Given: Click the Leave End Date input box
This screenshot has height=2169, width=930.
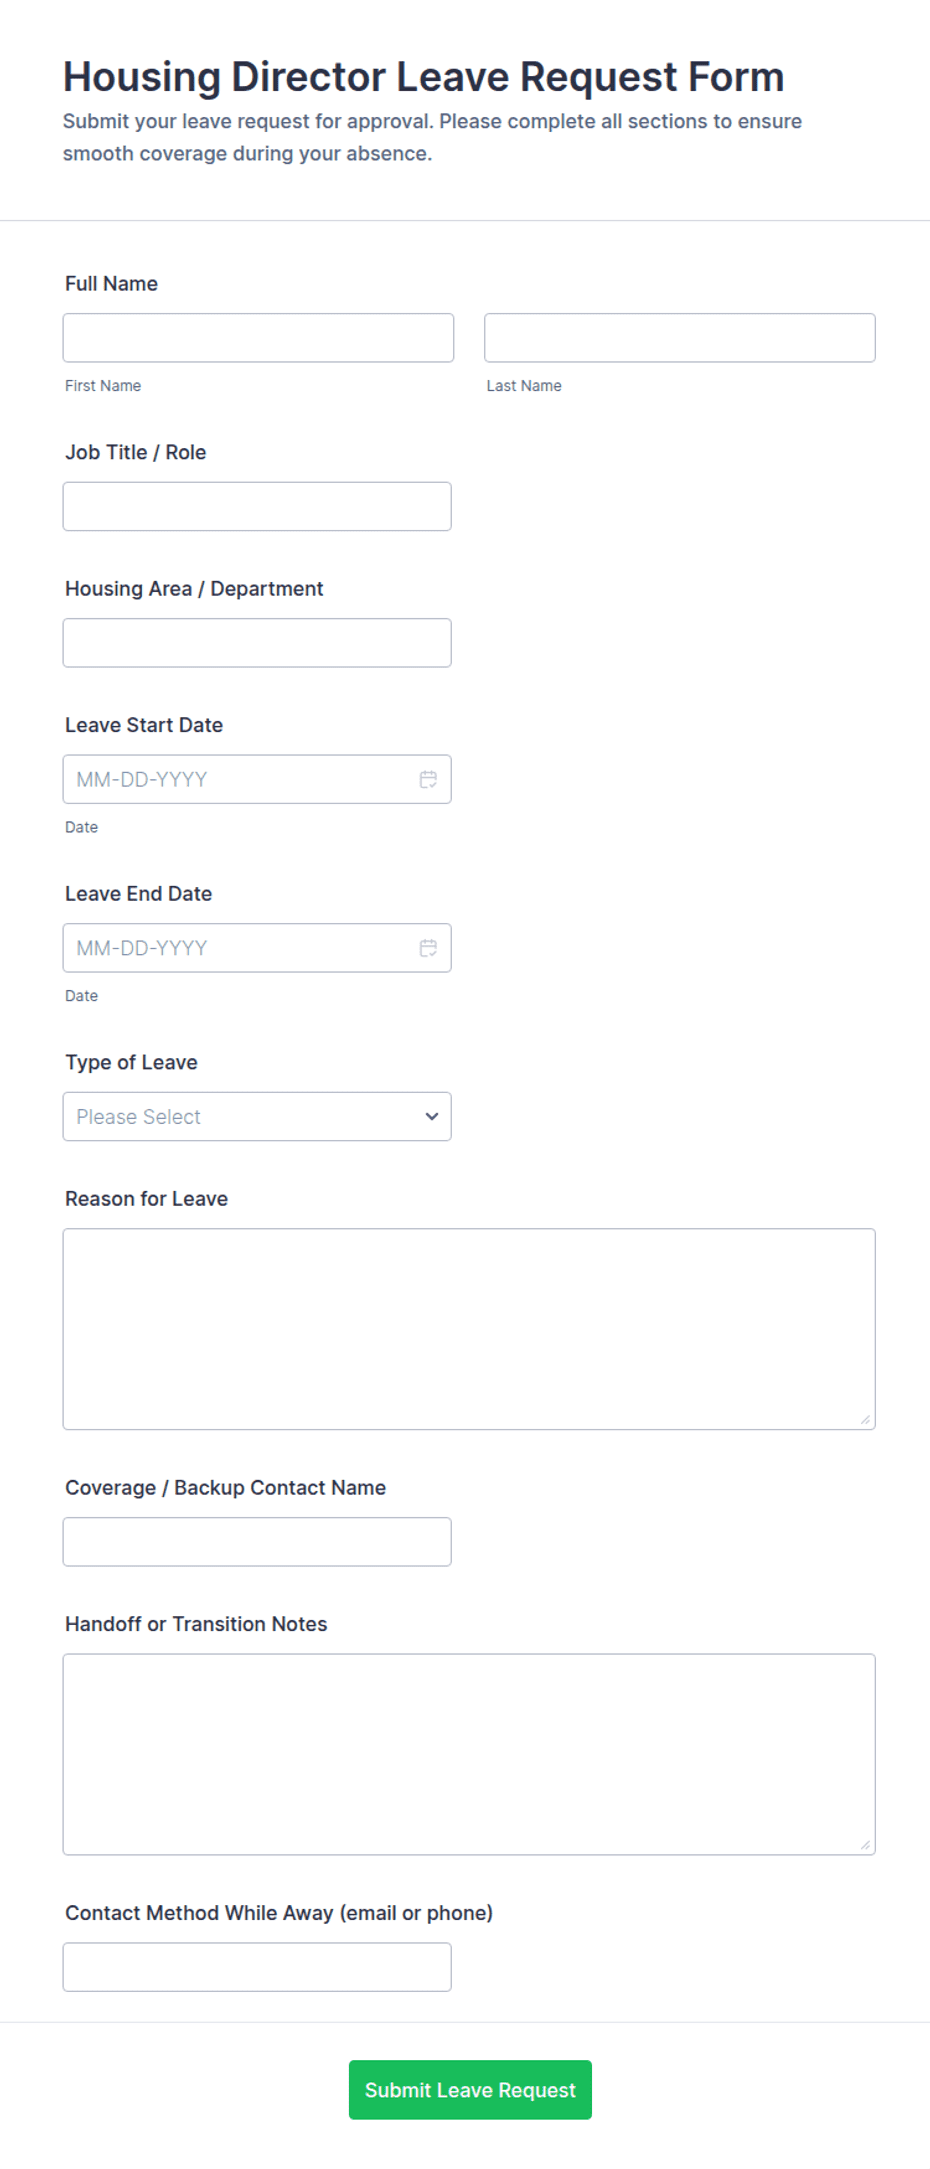Looking at the screenshot, I should [x=257, y=948].
